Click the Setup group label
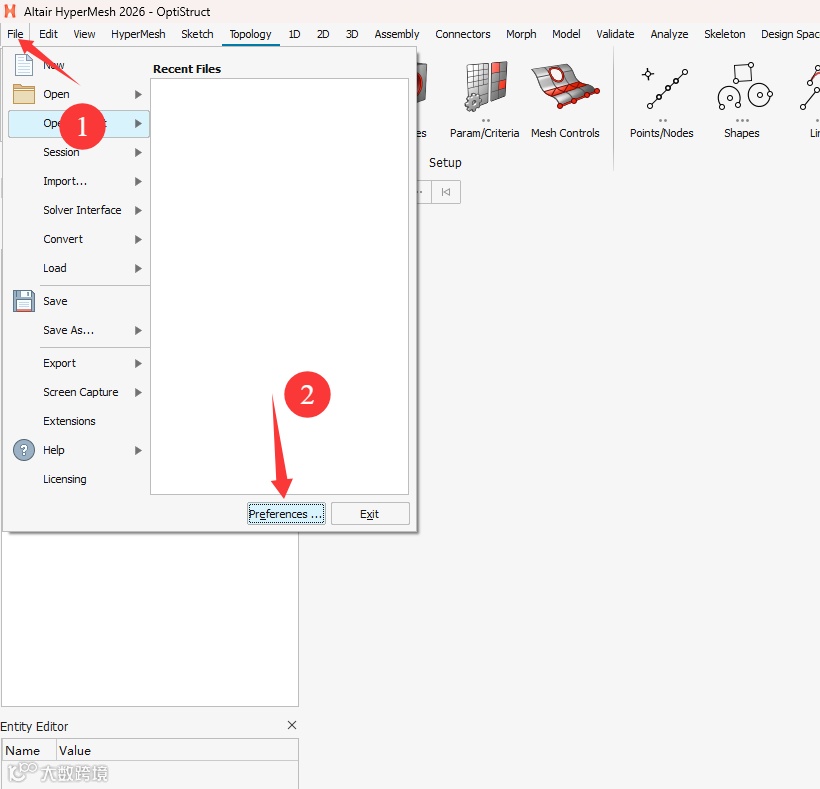 click(445, 163)
